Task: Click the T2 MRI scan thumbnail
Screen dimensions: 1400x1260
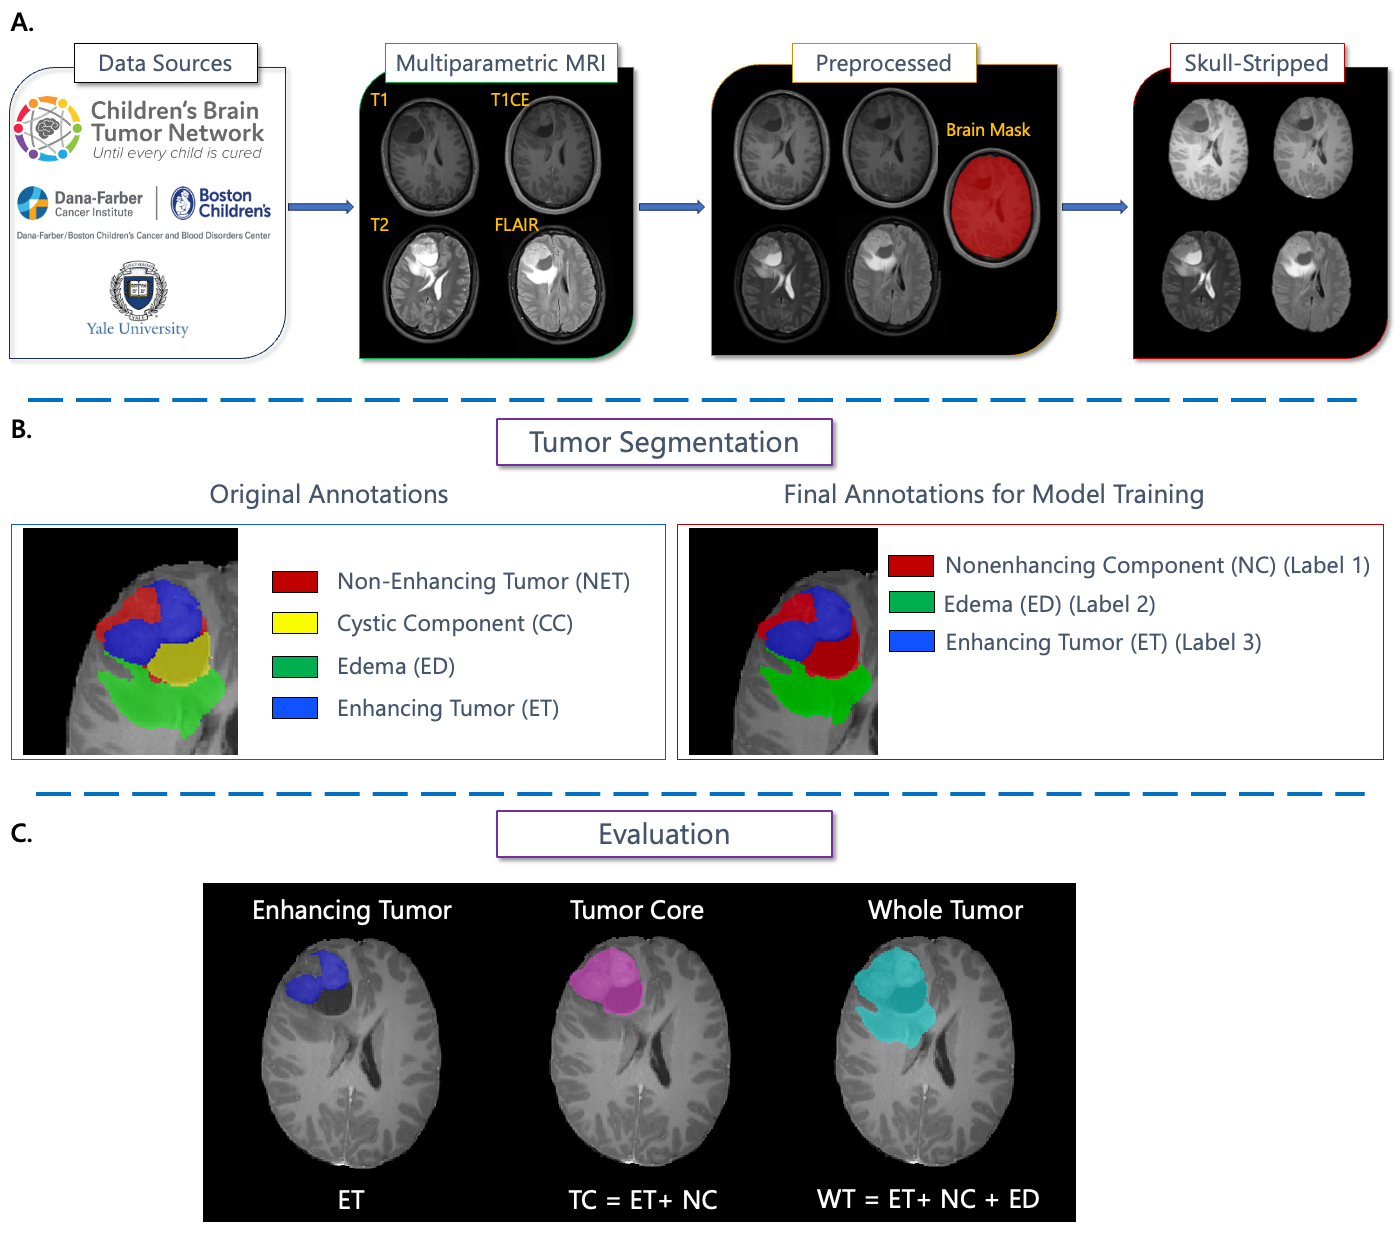Action: [x=433, y=283]
